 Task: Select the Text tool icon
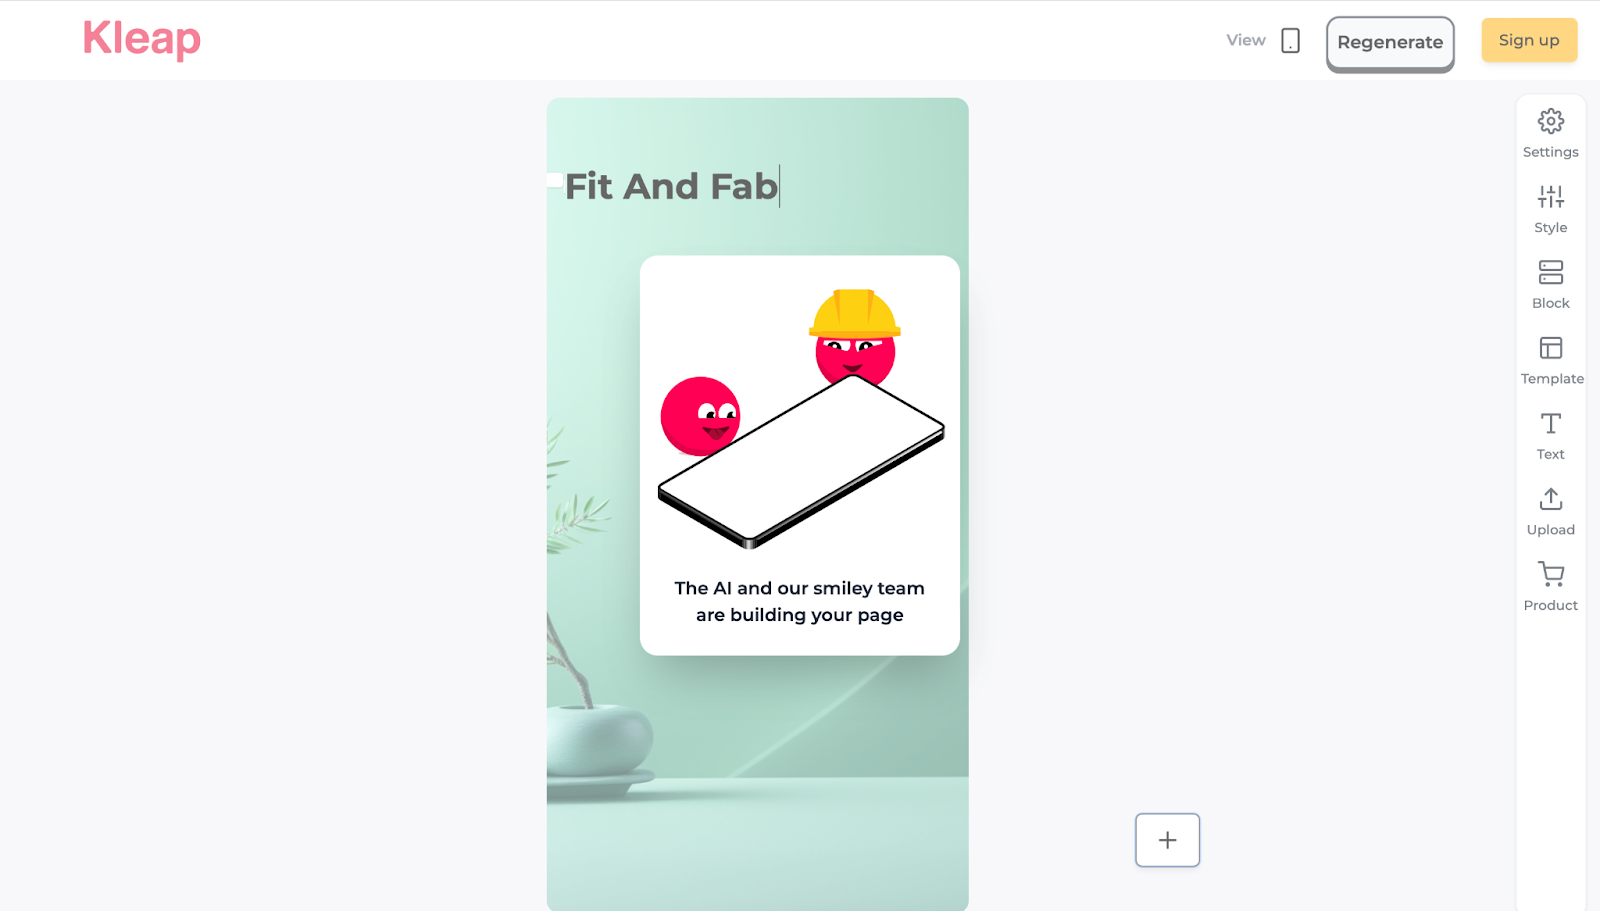pos(1550,423)
